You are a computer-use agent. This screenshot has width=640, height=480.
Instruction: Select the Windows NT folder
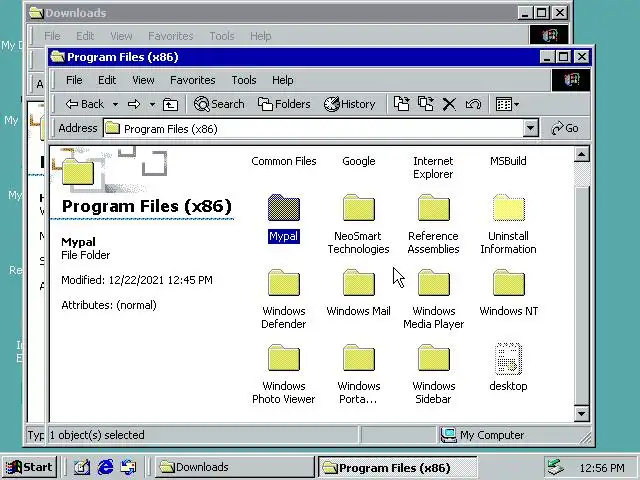click(509, 282)
